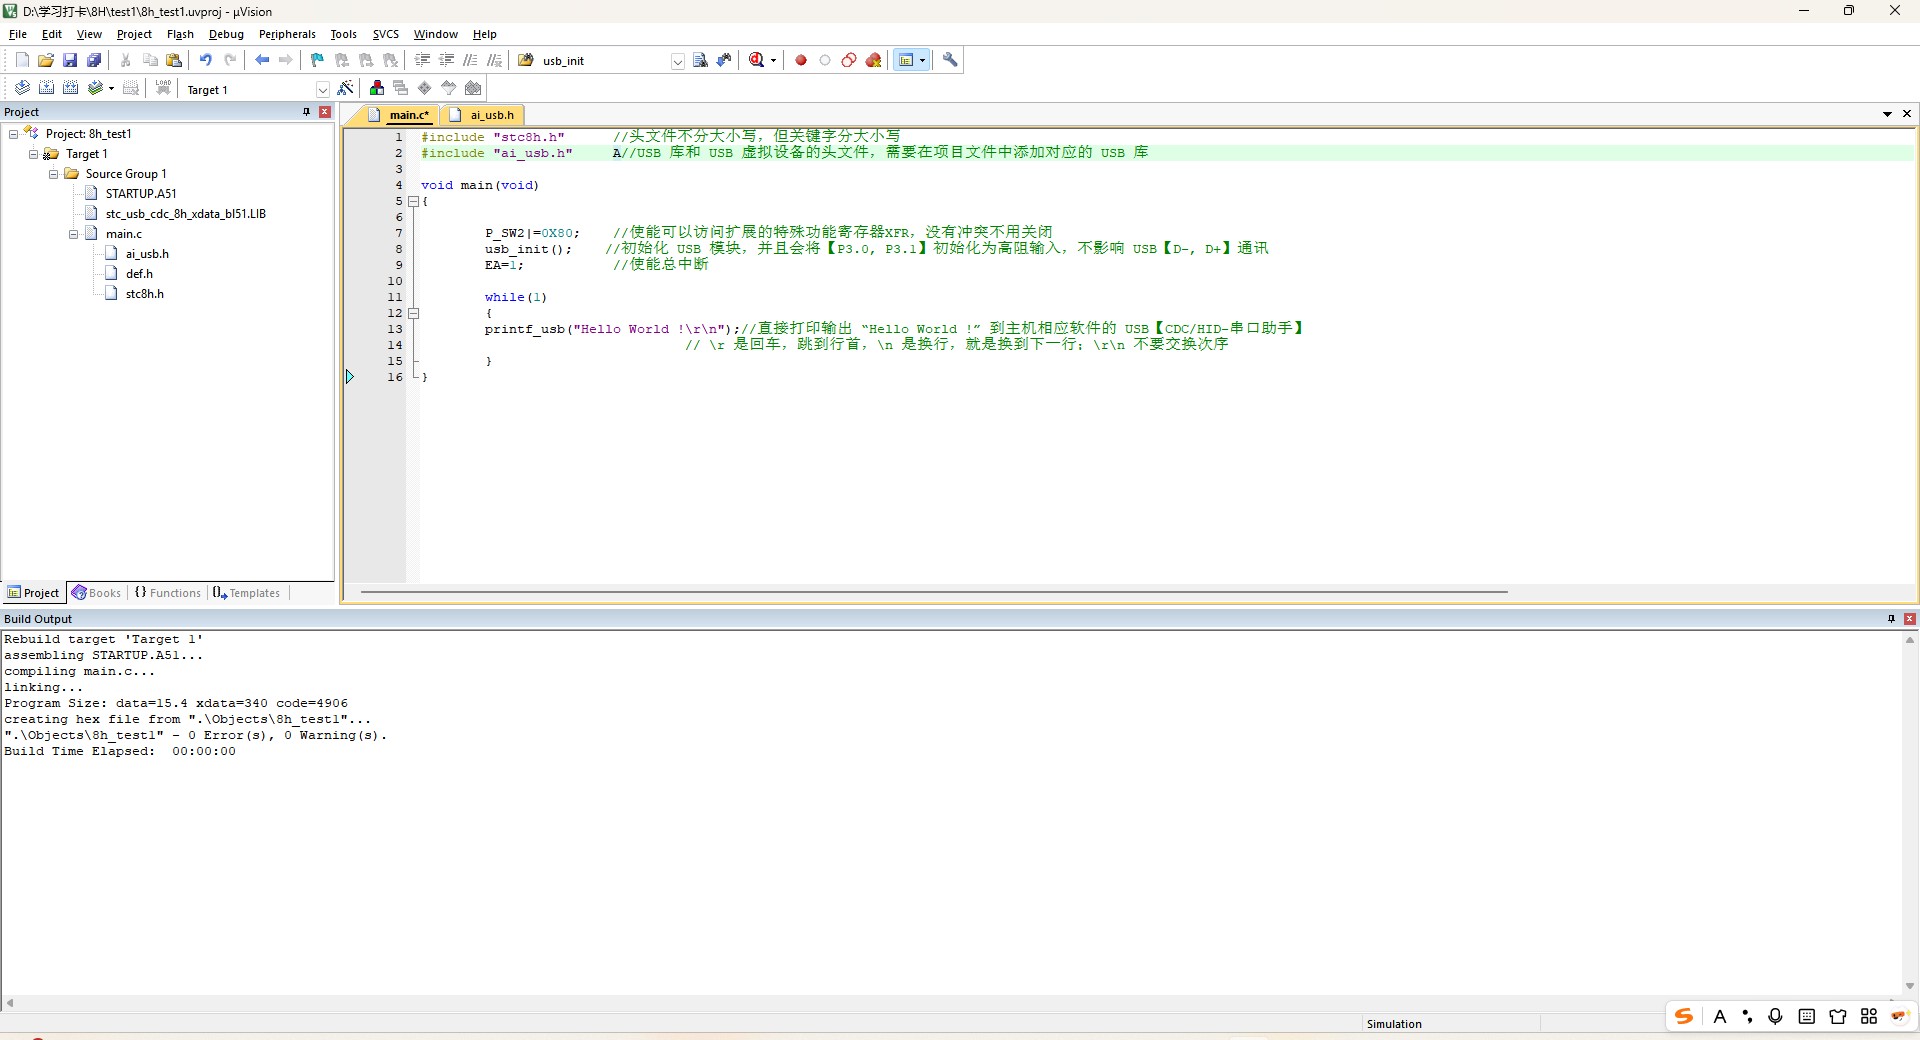
Task: Open the Debug menu
Action: point(226,34)
